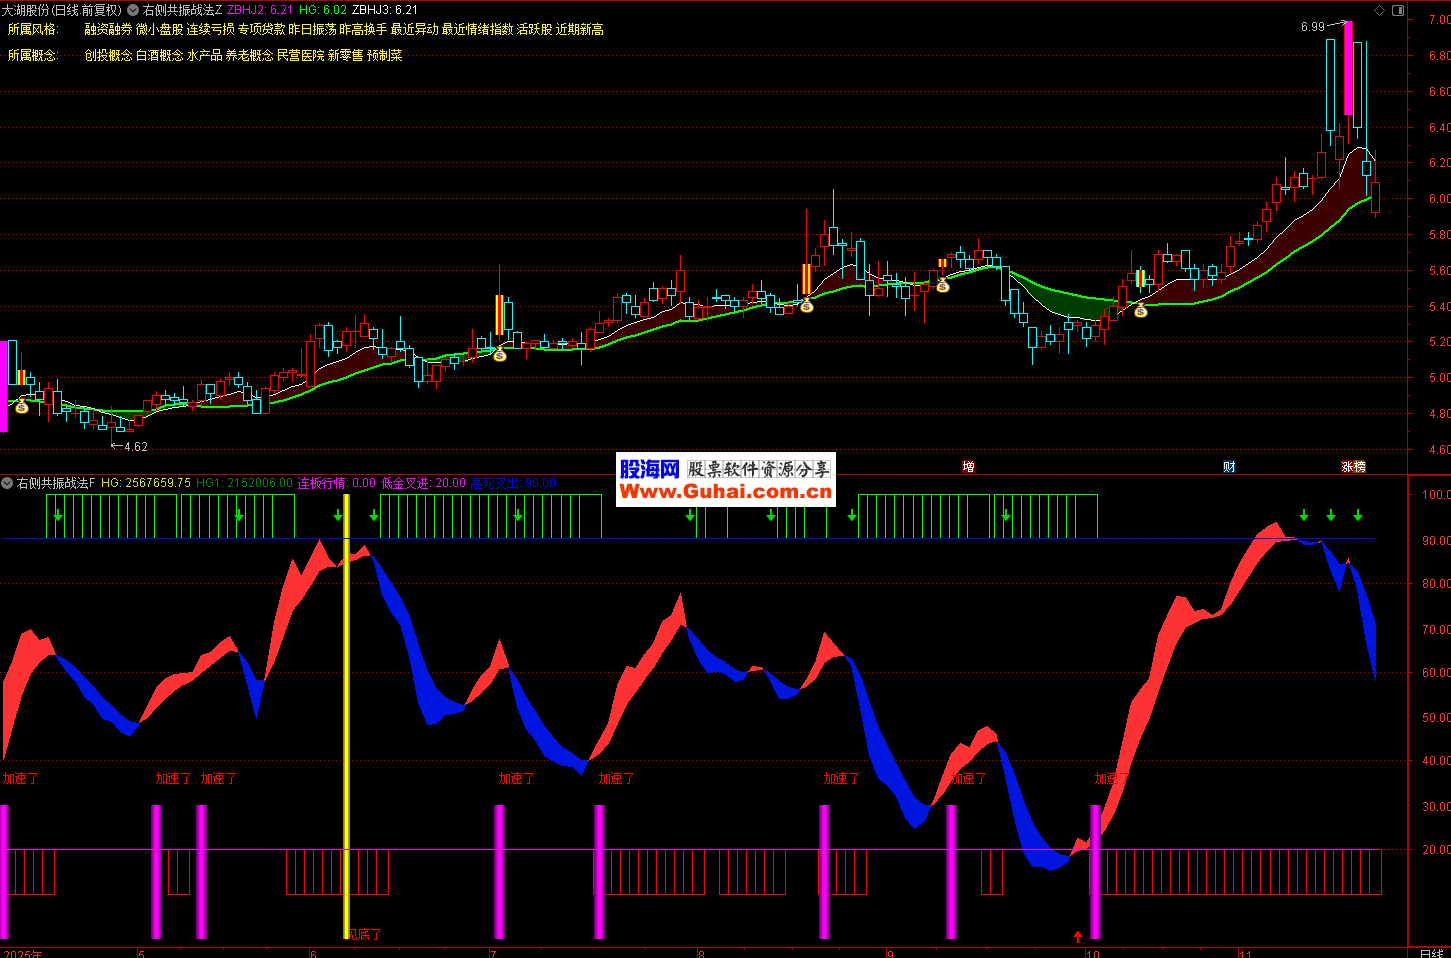
Task: Click the 财 financial report marker icon
Action: point(1229,467)
